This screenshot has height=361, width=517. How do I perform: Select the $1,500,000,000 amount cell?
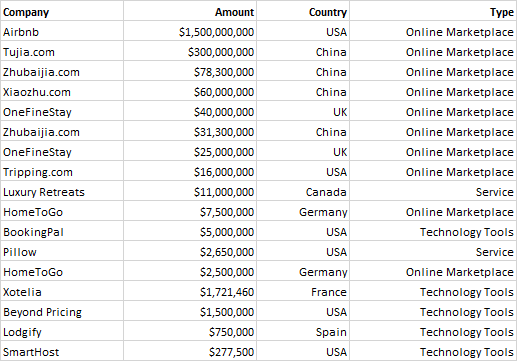(x=190, y=31)
